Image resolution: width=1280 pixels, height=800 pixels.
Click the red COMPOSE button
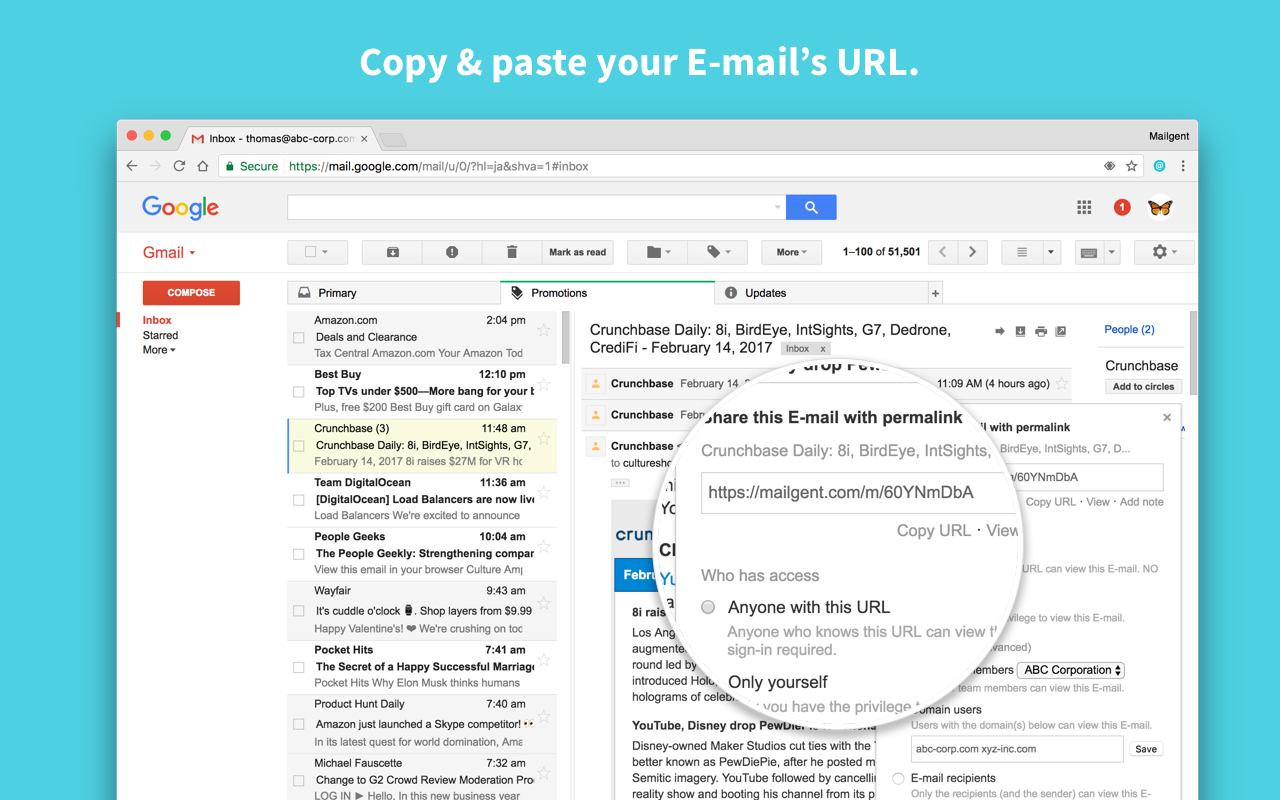click(x=191, y=293)
